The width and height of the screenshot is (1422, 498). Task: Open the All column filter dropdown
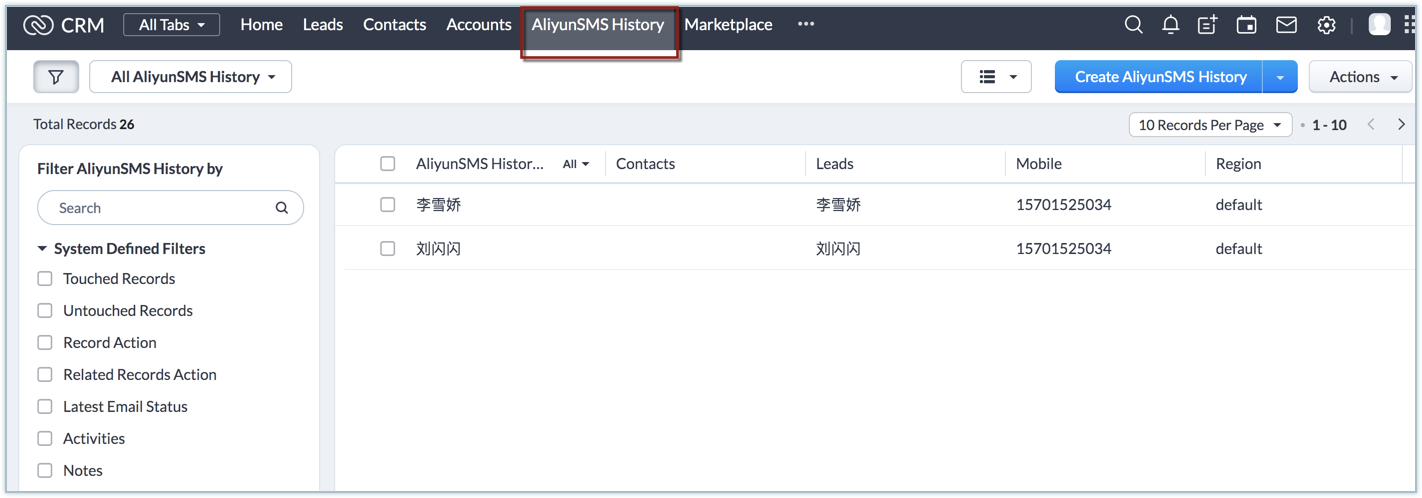(576, 164)
